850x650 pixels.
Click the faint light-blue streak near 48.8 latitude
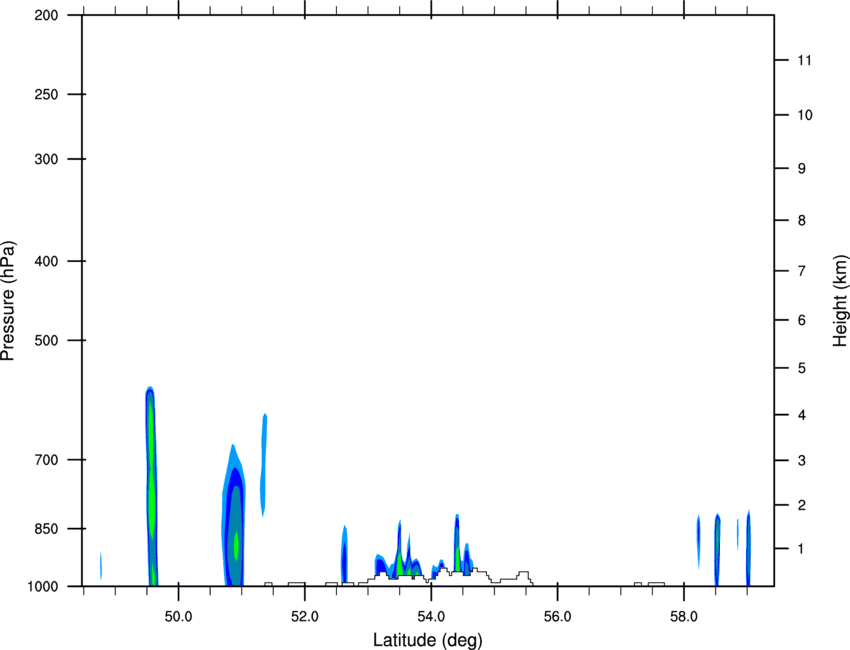[x=101, y=565]
